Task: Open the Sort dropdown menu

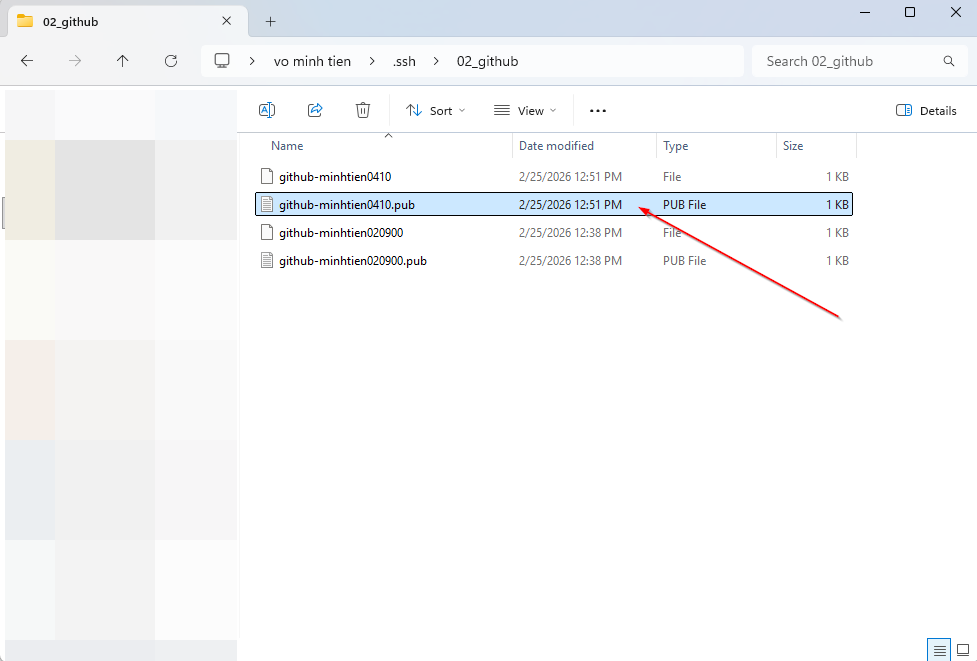Action: 435,110
